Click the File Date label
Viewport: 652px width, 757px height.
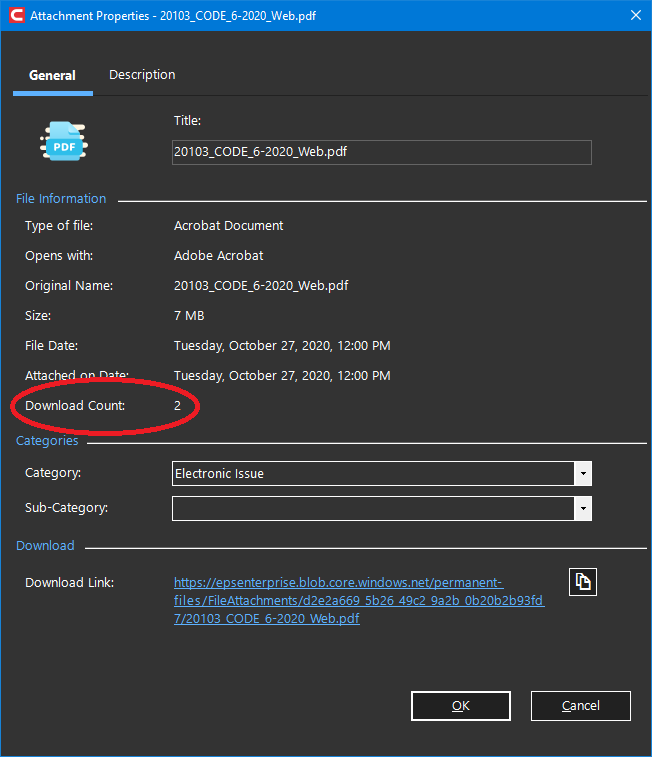pyautogui.click(x=52, y=346)
